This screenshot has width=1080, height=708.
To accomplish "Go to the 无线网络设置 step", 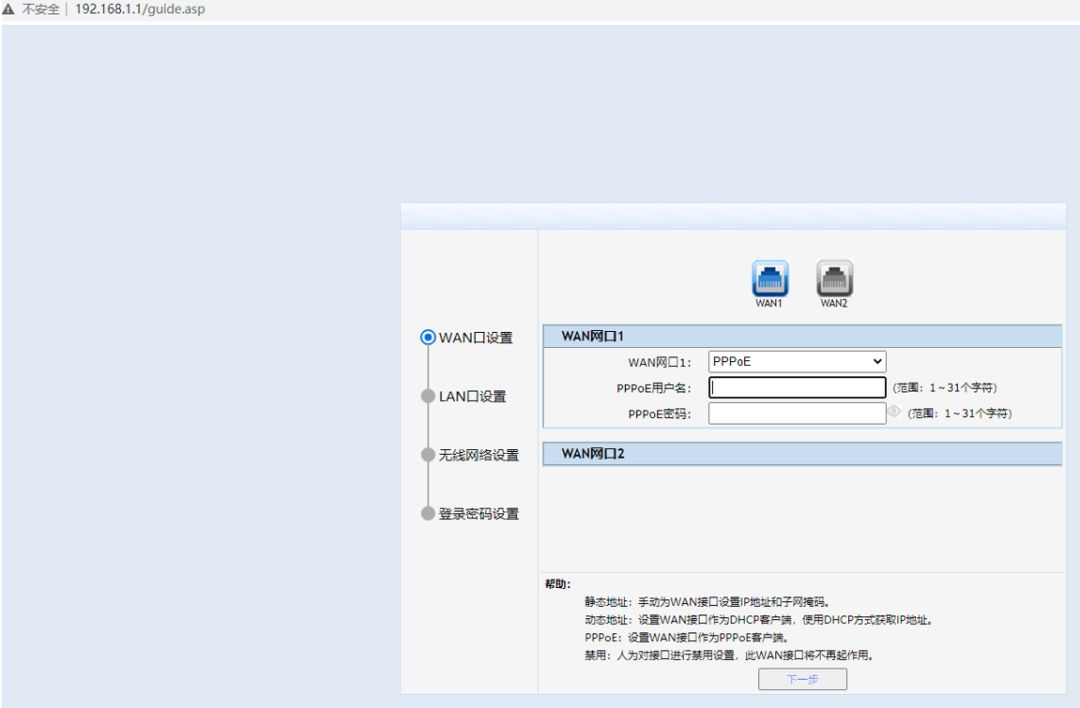I will pyautogui.click(x=470, y=455).
